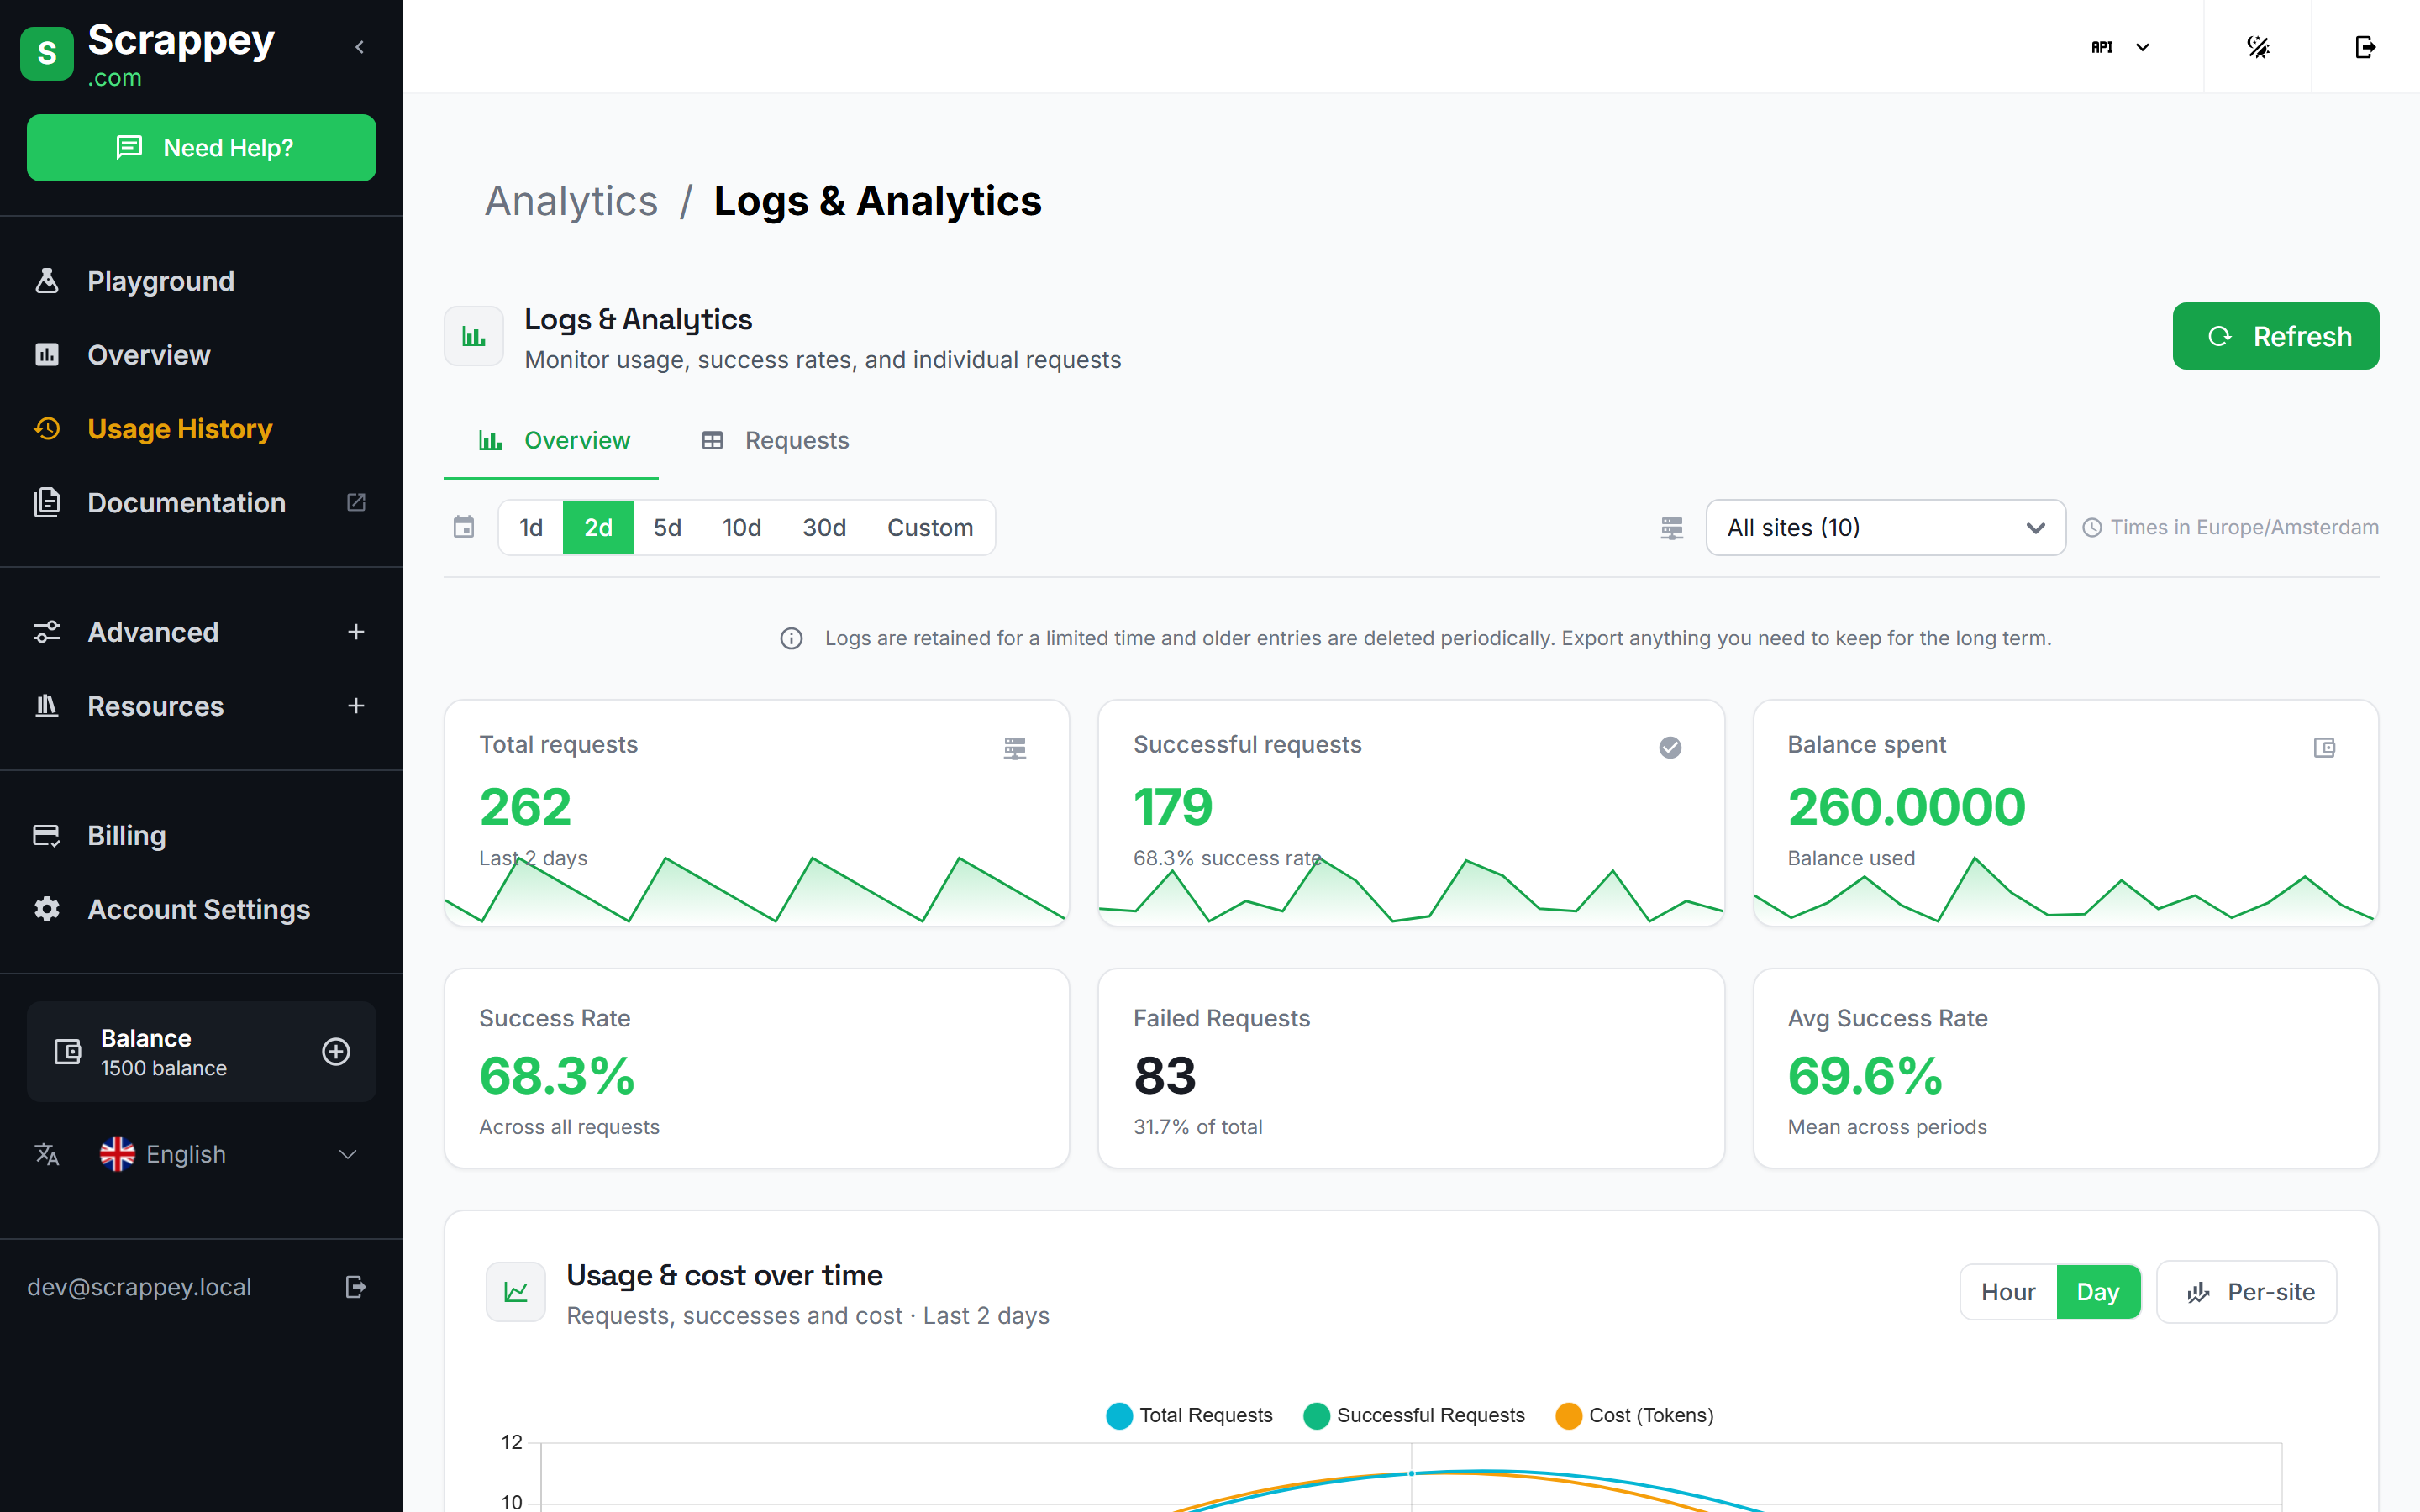Click the Billing card icon
This screenshot has height=1512, width=2420.
(x=47, y=835)
